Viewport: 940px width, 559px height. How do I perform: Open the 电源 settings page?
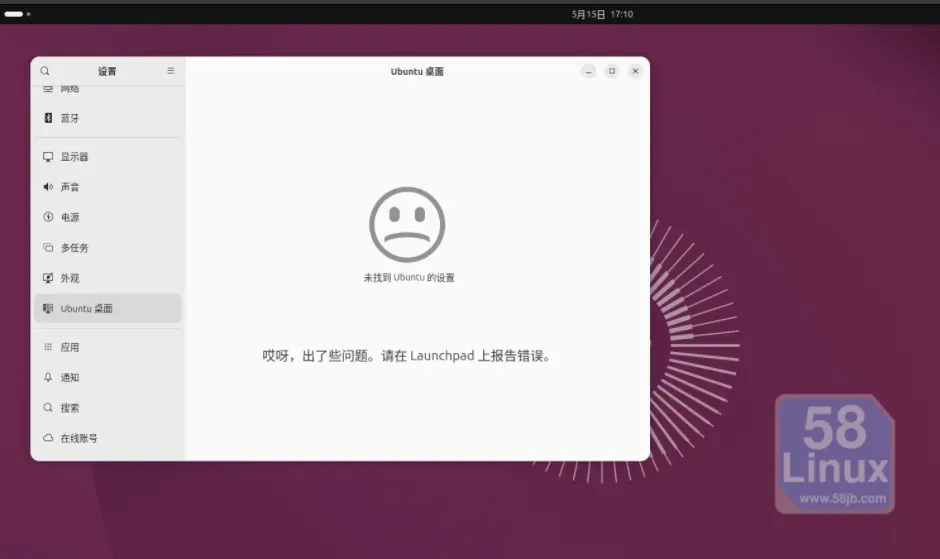pyautogui.click(x=108, y=217)
